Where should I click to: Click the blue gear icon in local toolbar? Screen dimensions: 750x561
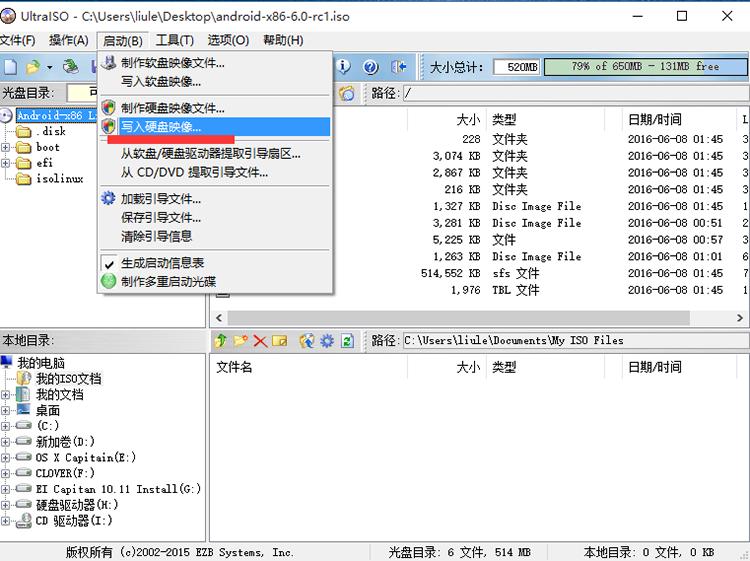coord(327,341)
